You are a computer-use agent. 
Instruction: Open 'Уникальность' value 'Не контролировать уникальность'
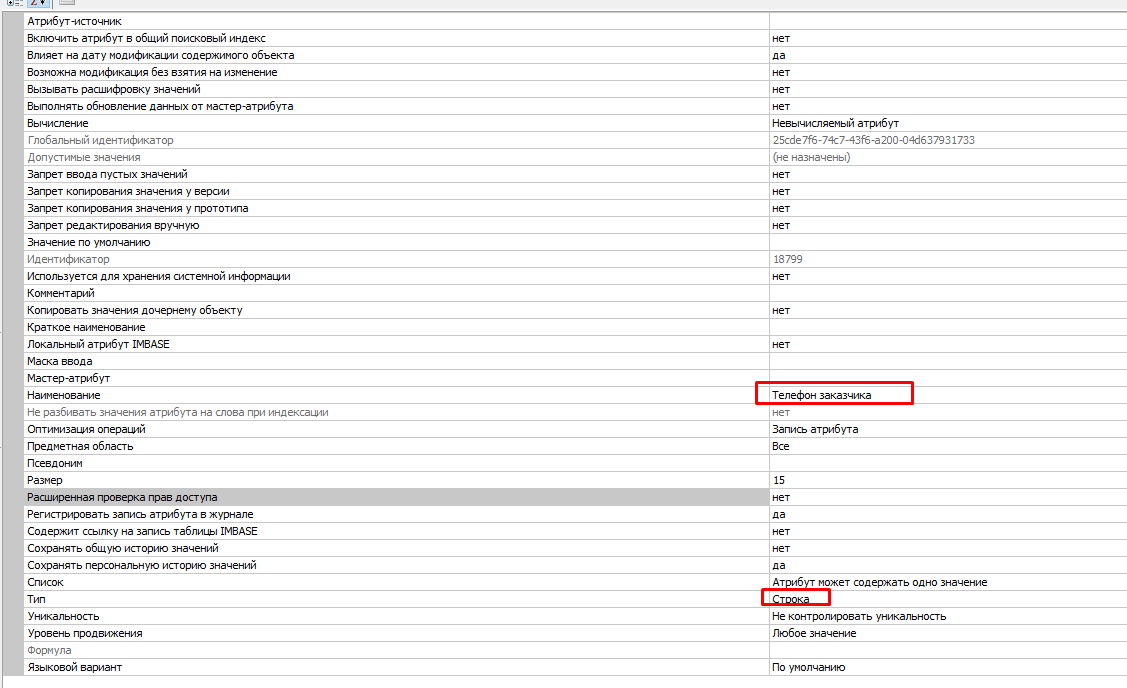pos(859,617)
